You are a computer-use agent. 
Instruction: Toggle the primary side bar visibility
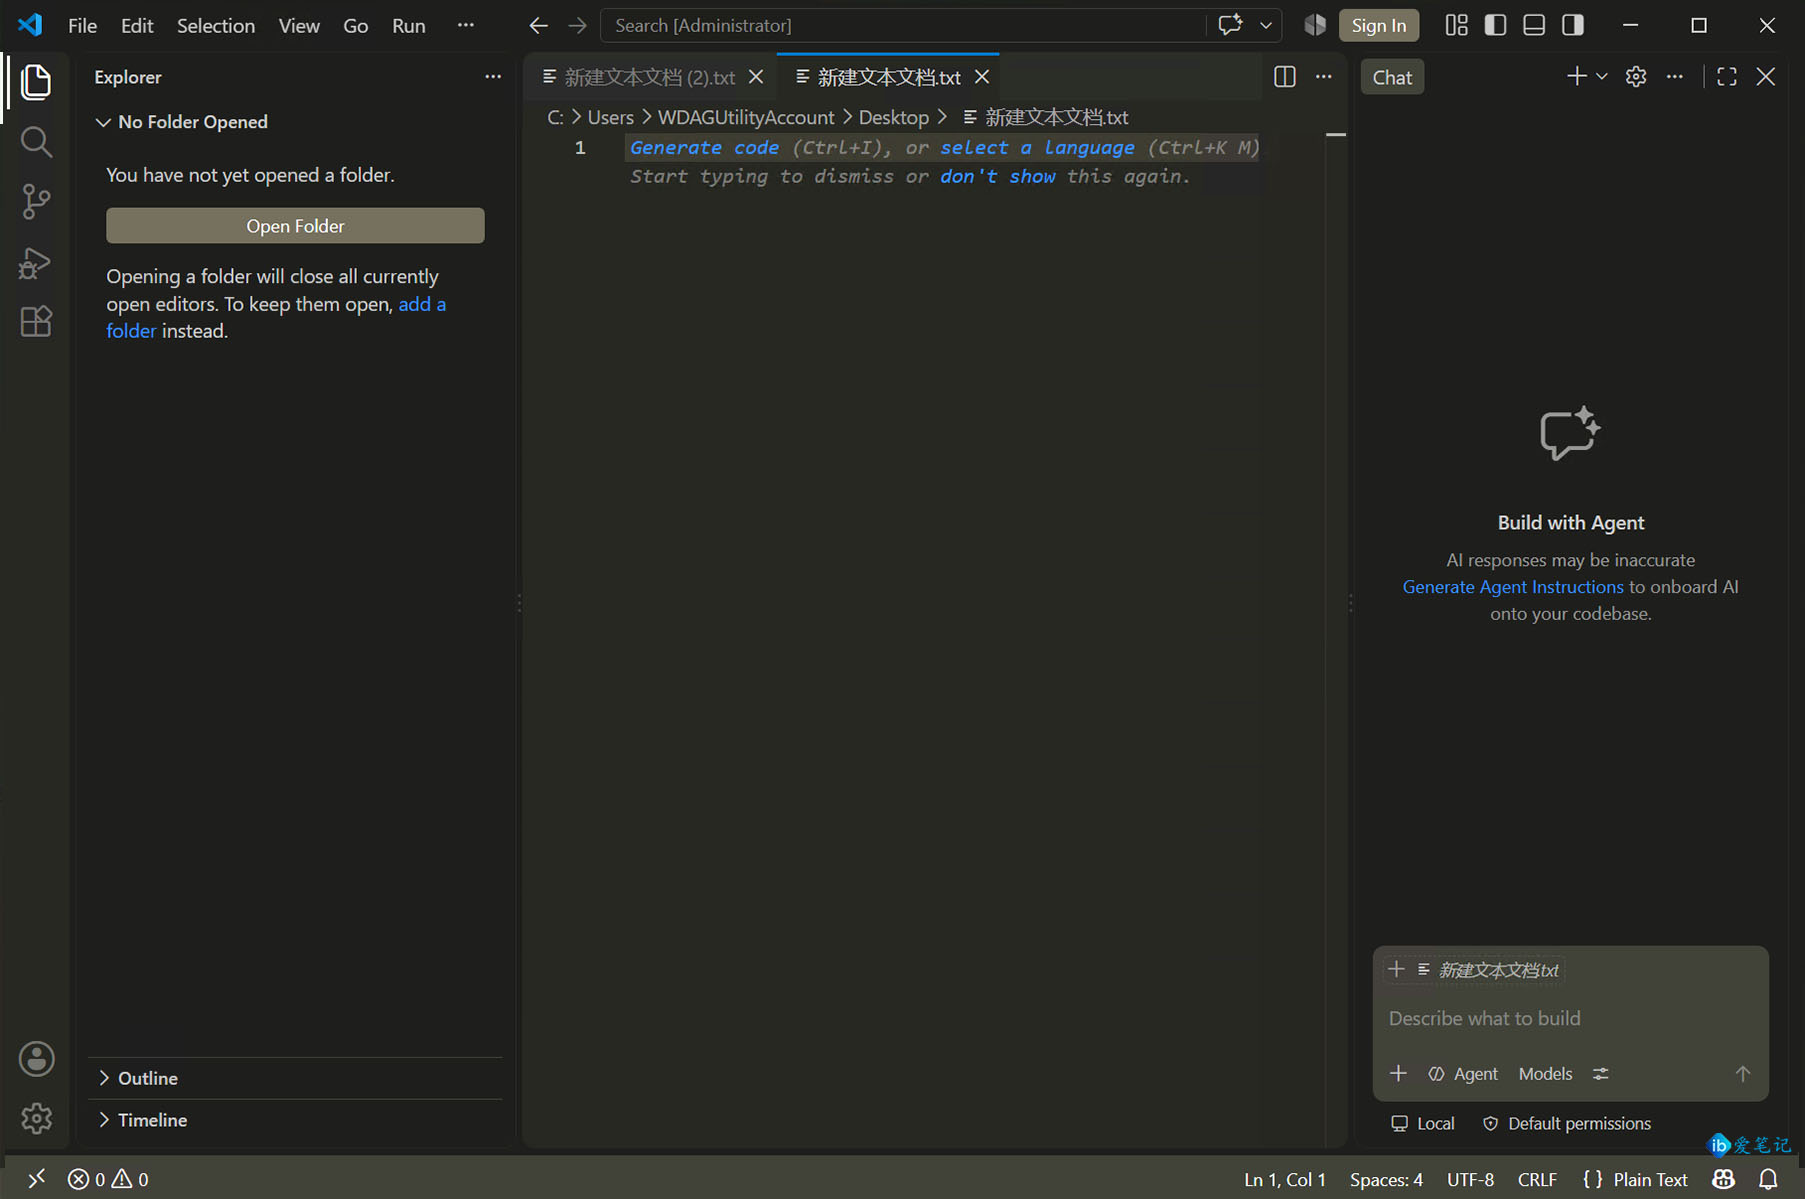pyautogui.click(x=1495, y=25)
